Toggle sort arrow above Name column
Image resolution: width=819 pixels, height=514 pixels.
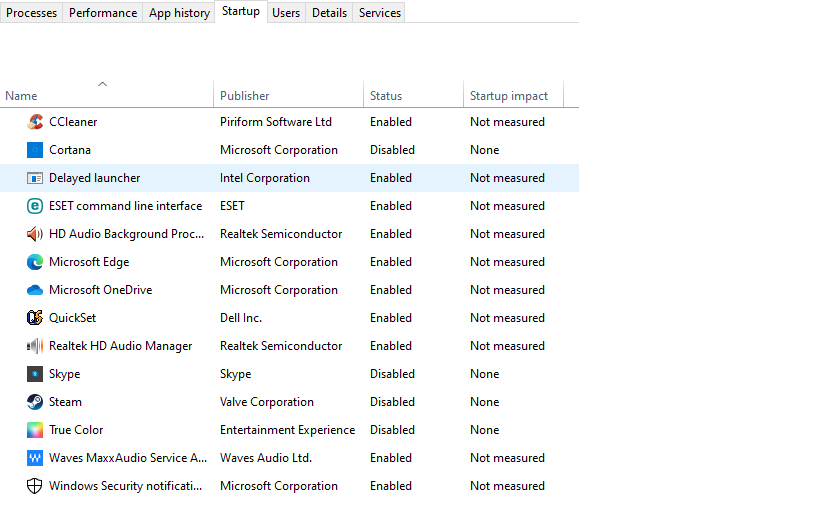pos(102,84)
